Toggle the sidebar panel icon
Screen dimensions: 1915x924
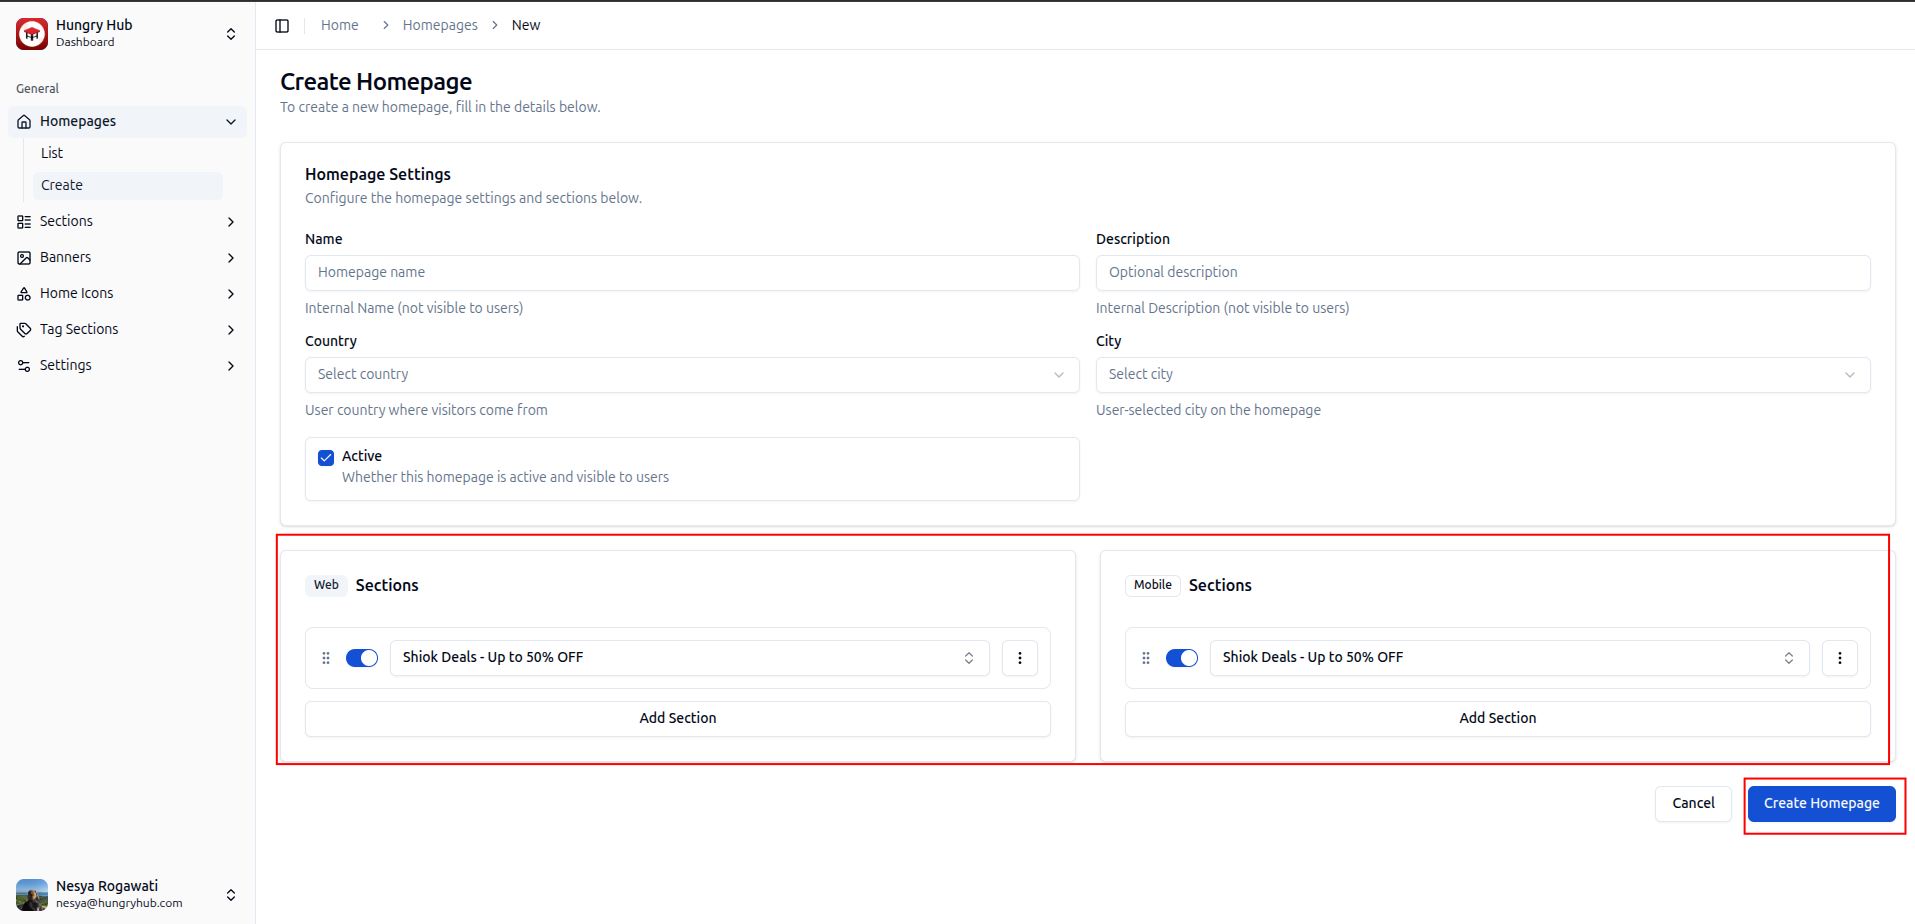tap(282, 26)
